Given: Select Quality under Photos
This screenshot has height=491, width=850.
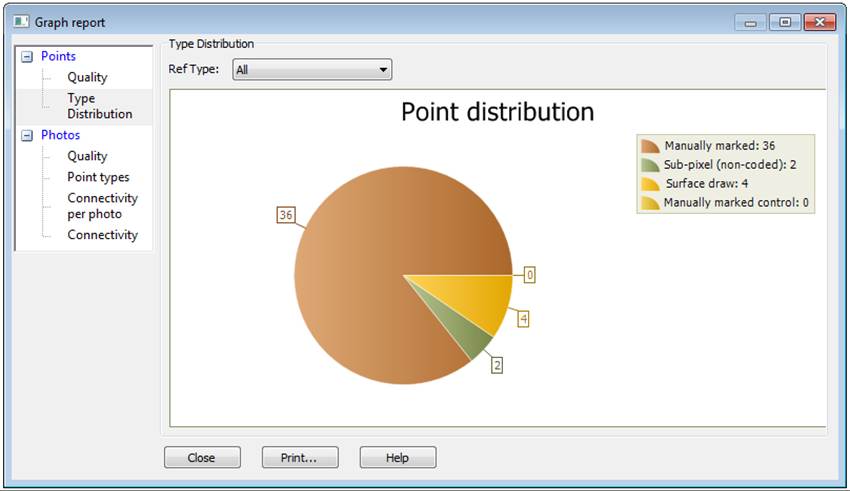Looking at the screenshot, I should click(x=87, y=156).
